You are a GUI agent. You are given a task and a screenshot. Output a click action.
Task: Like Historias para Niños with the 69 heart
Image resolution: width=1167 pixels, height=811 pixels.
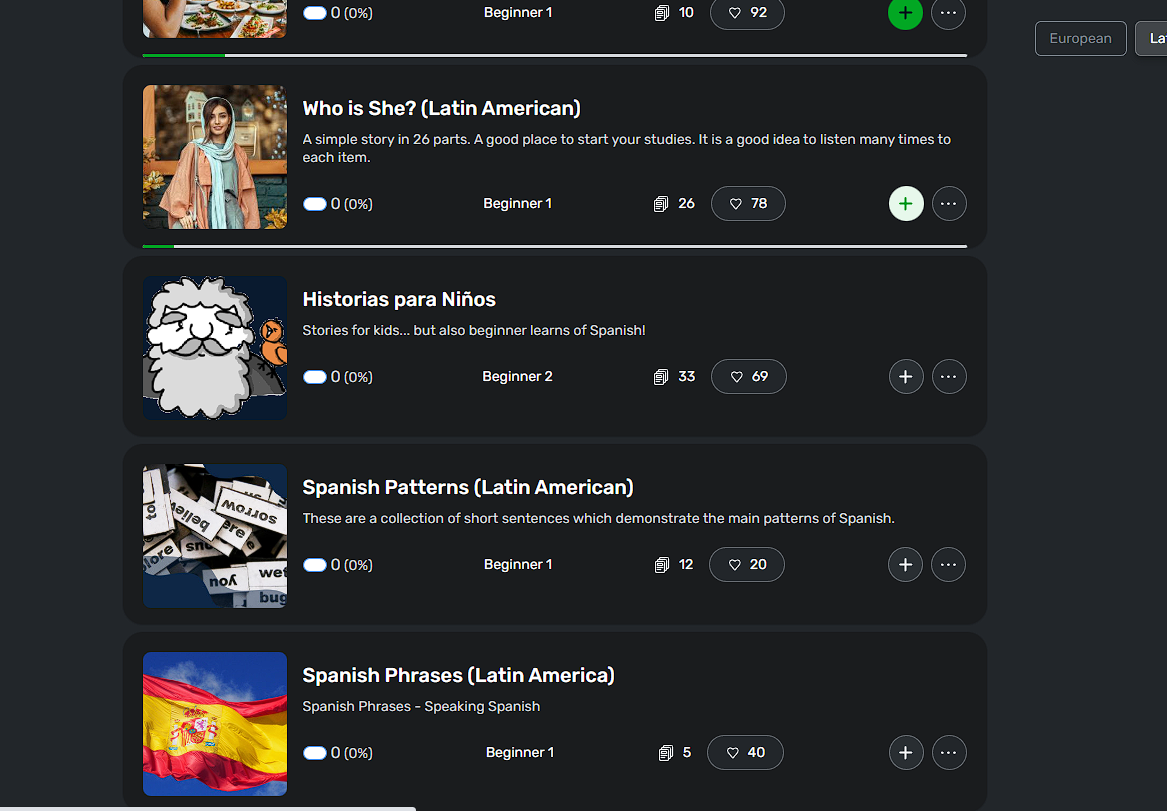coord(749,376)
